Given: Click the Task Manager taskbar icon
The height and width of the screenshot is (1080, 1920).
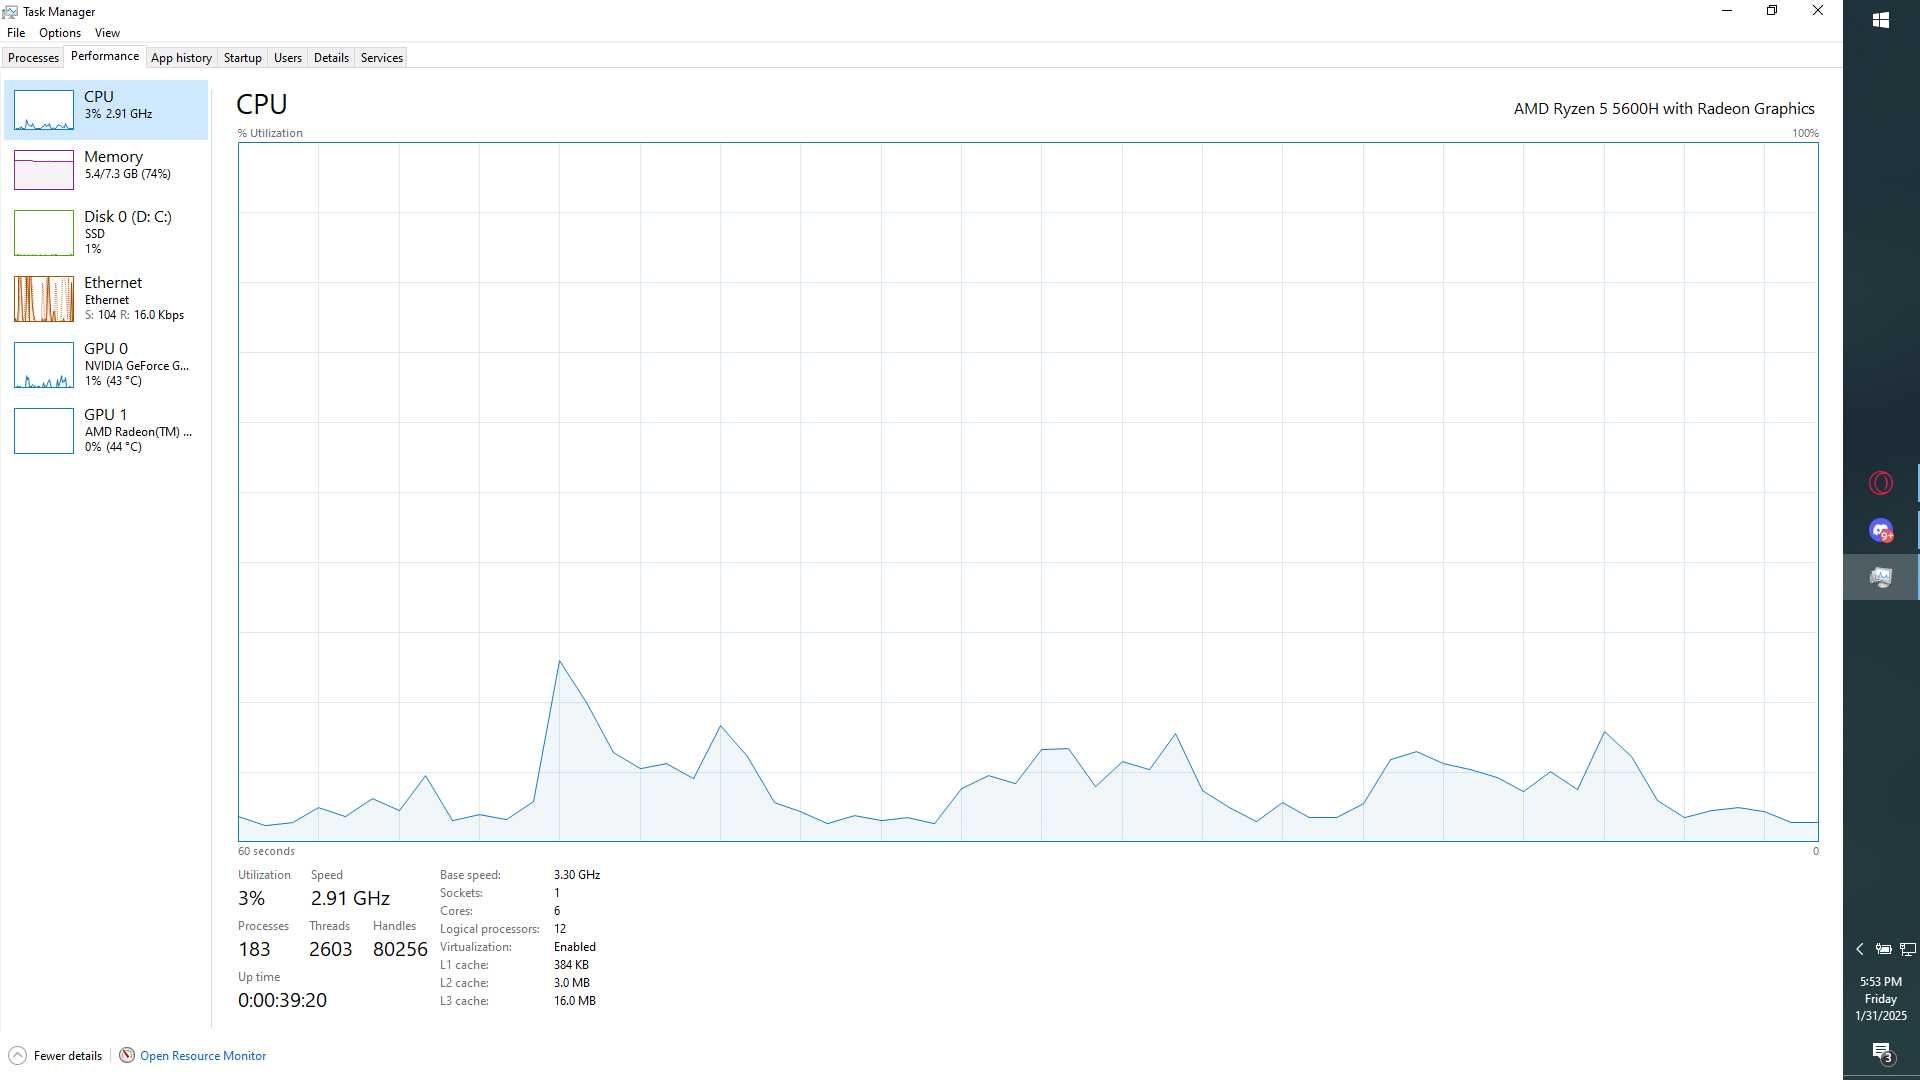Looking at the screenshot, I should tap(1881, 577).
